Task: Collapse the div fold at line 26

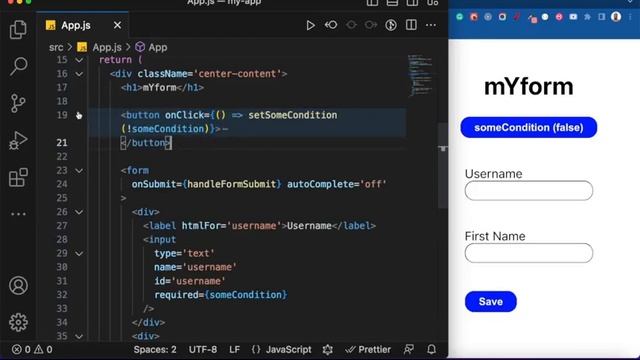Action: click(79, 212)
